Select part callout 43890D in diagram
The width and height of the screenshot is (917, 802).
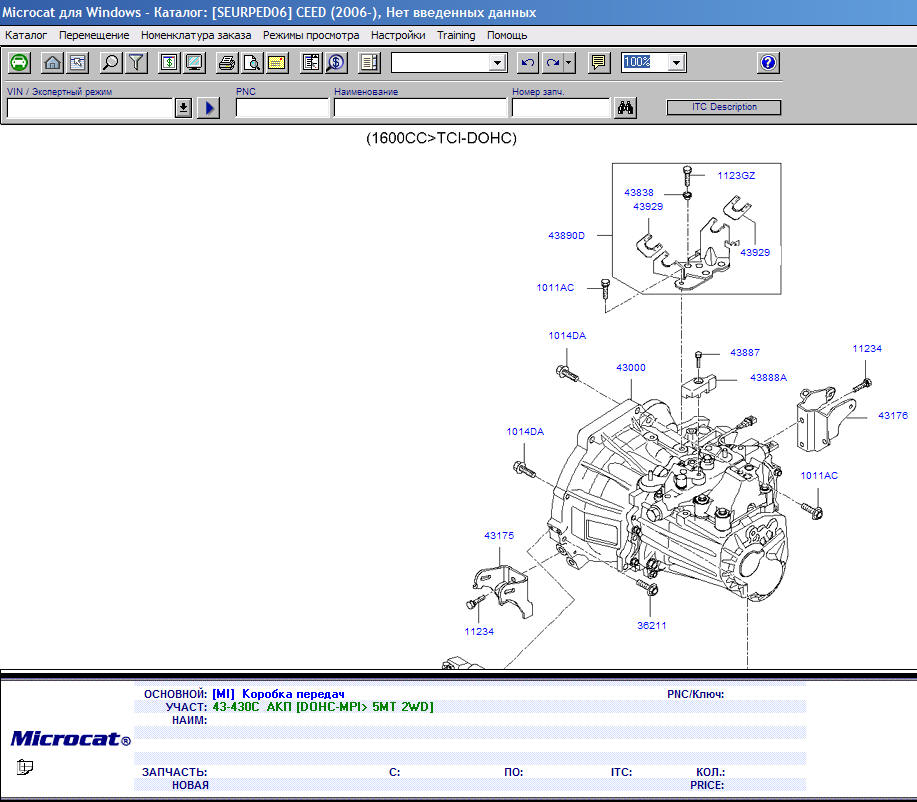click(566, 236)
